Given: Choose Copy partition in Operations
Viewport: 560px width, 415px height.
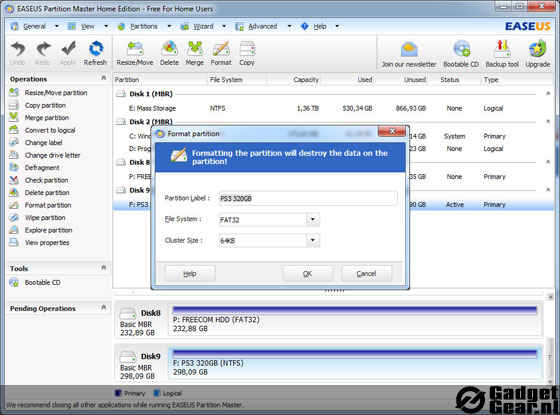Looking at the screenshot, I should pos(38,105).
